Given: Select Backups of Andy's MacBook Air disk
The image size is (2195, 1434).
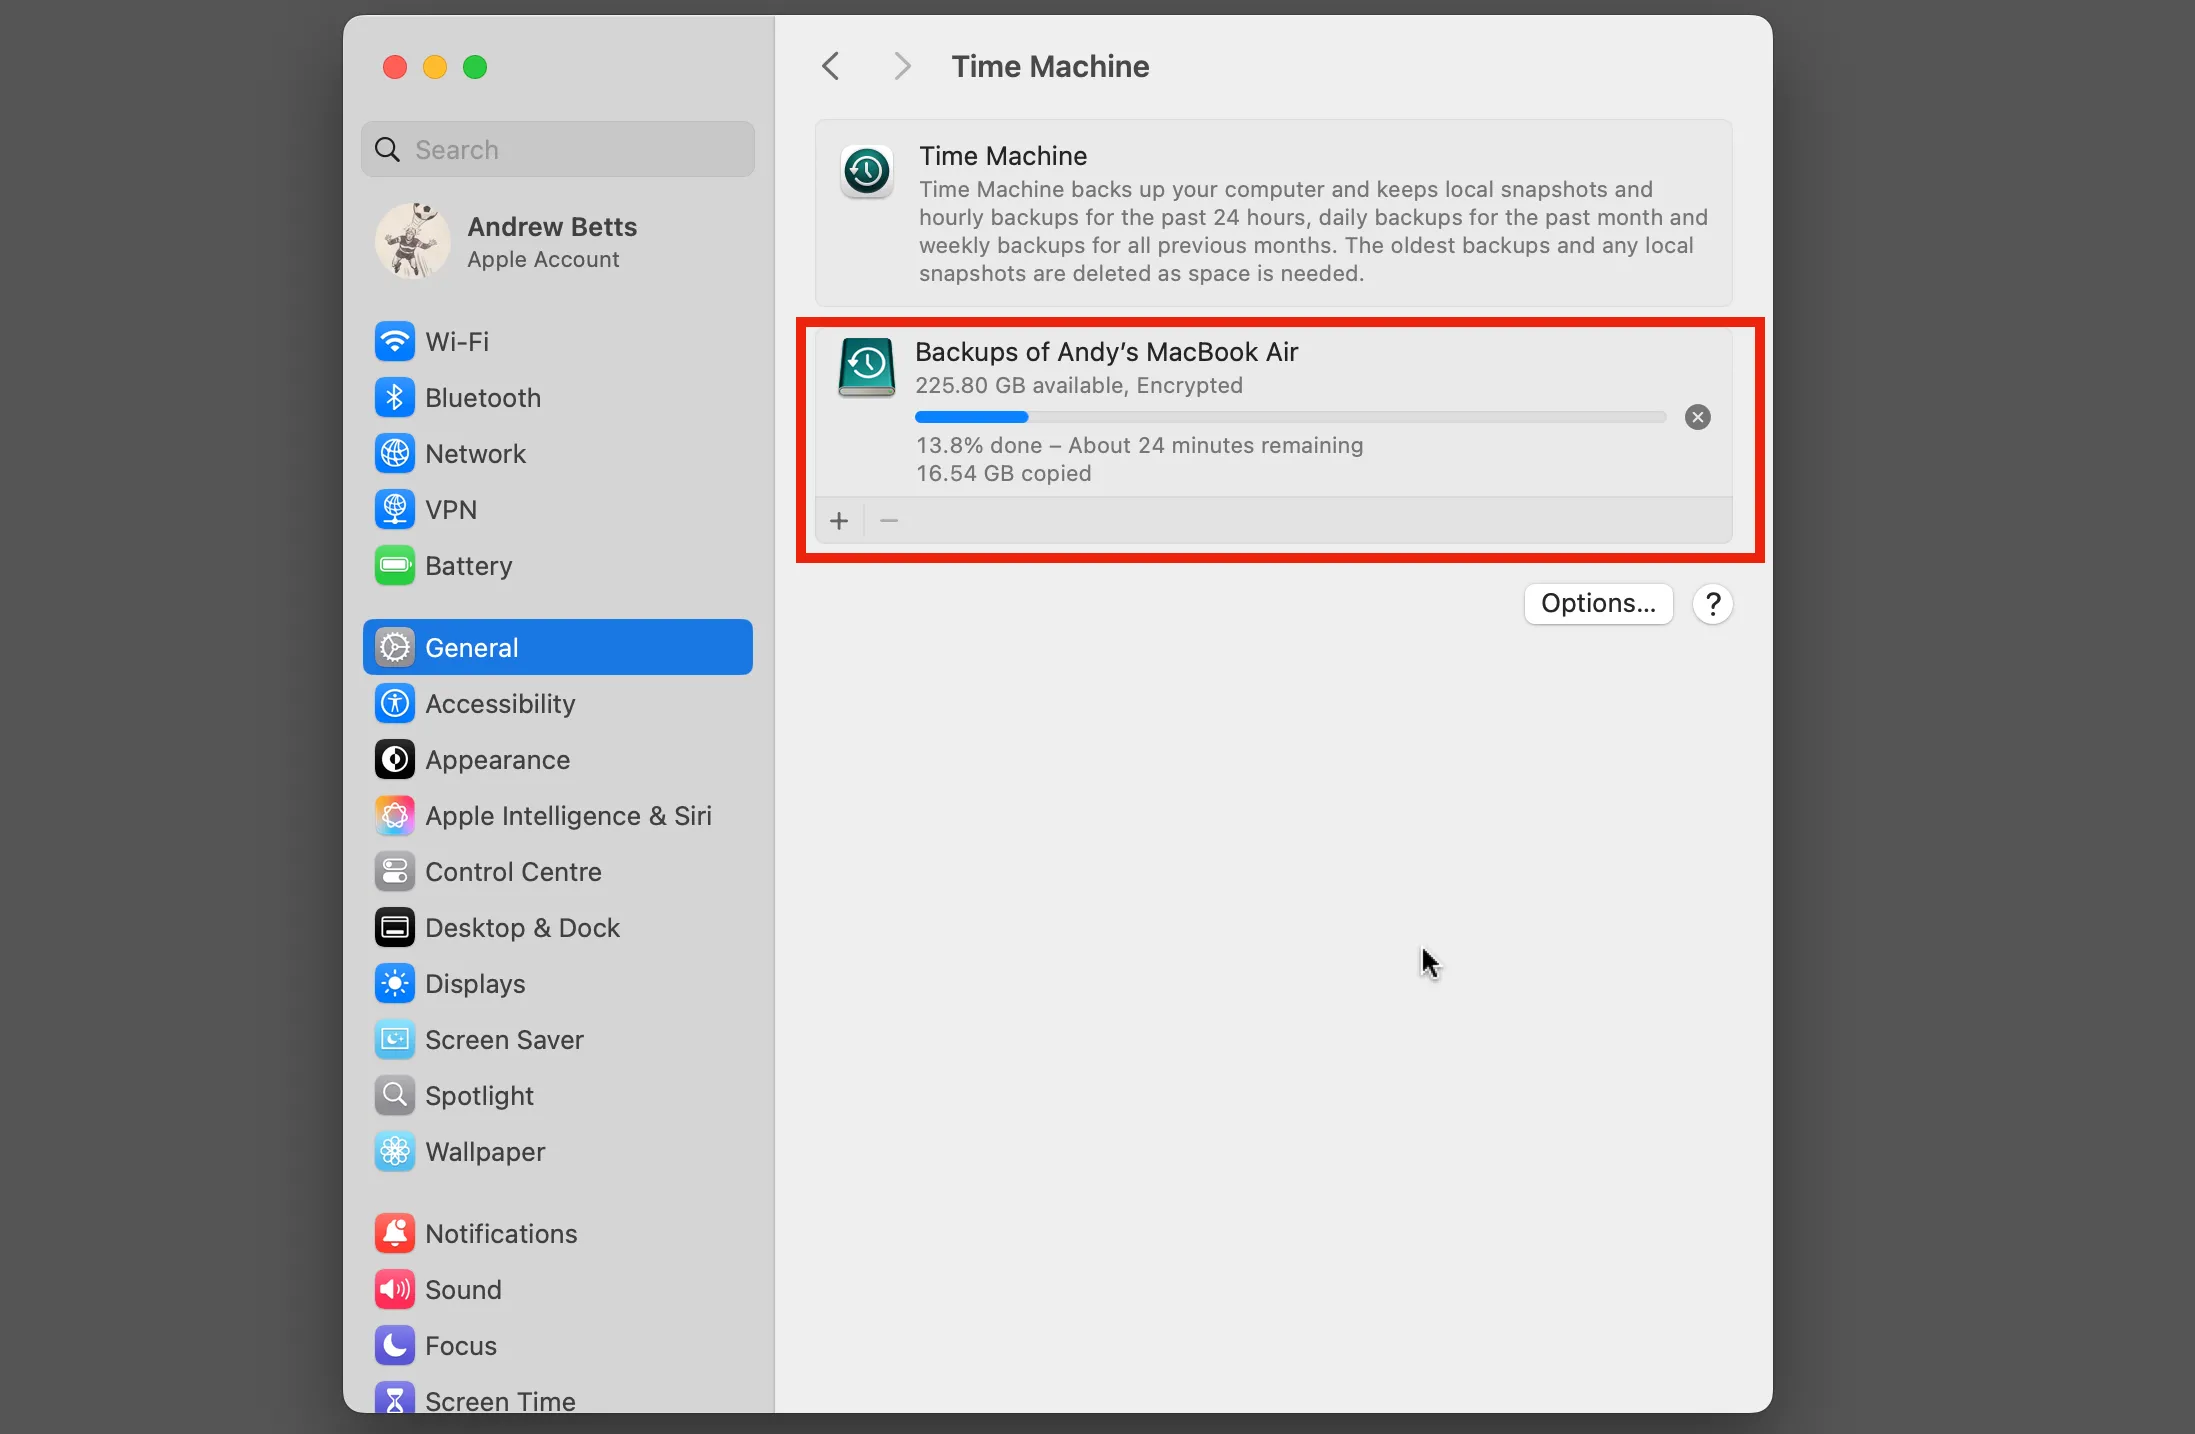Looking at the screenshot, I should 1105,353.
